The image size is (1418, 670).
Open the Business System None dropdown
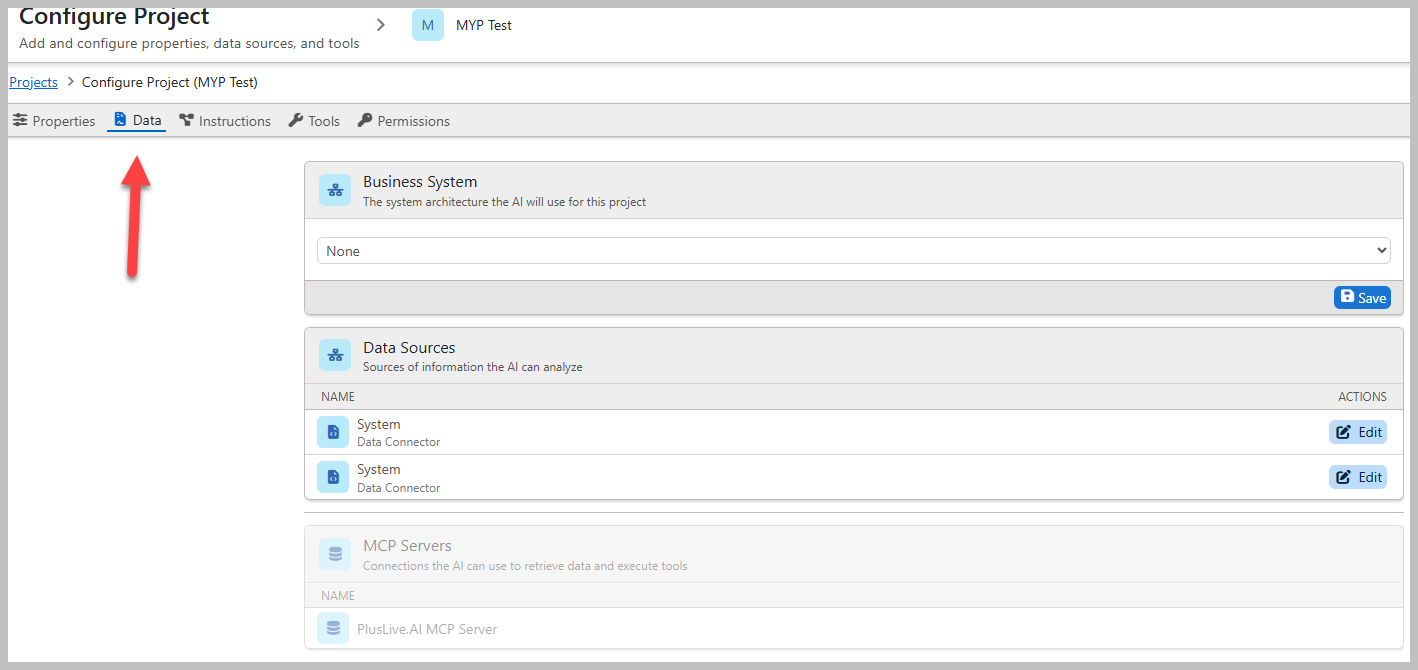click(x=853, y=251)
